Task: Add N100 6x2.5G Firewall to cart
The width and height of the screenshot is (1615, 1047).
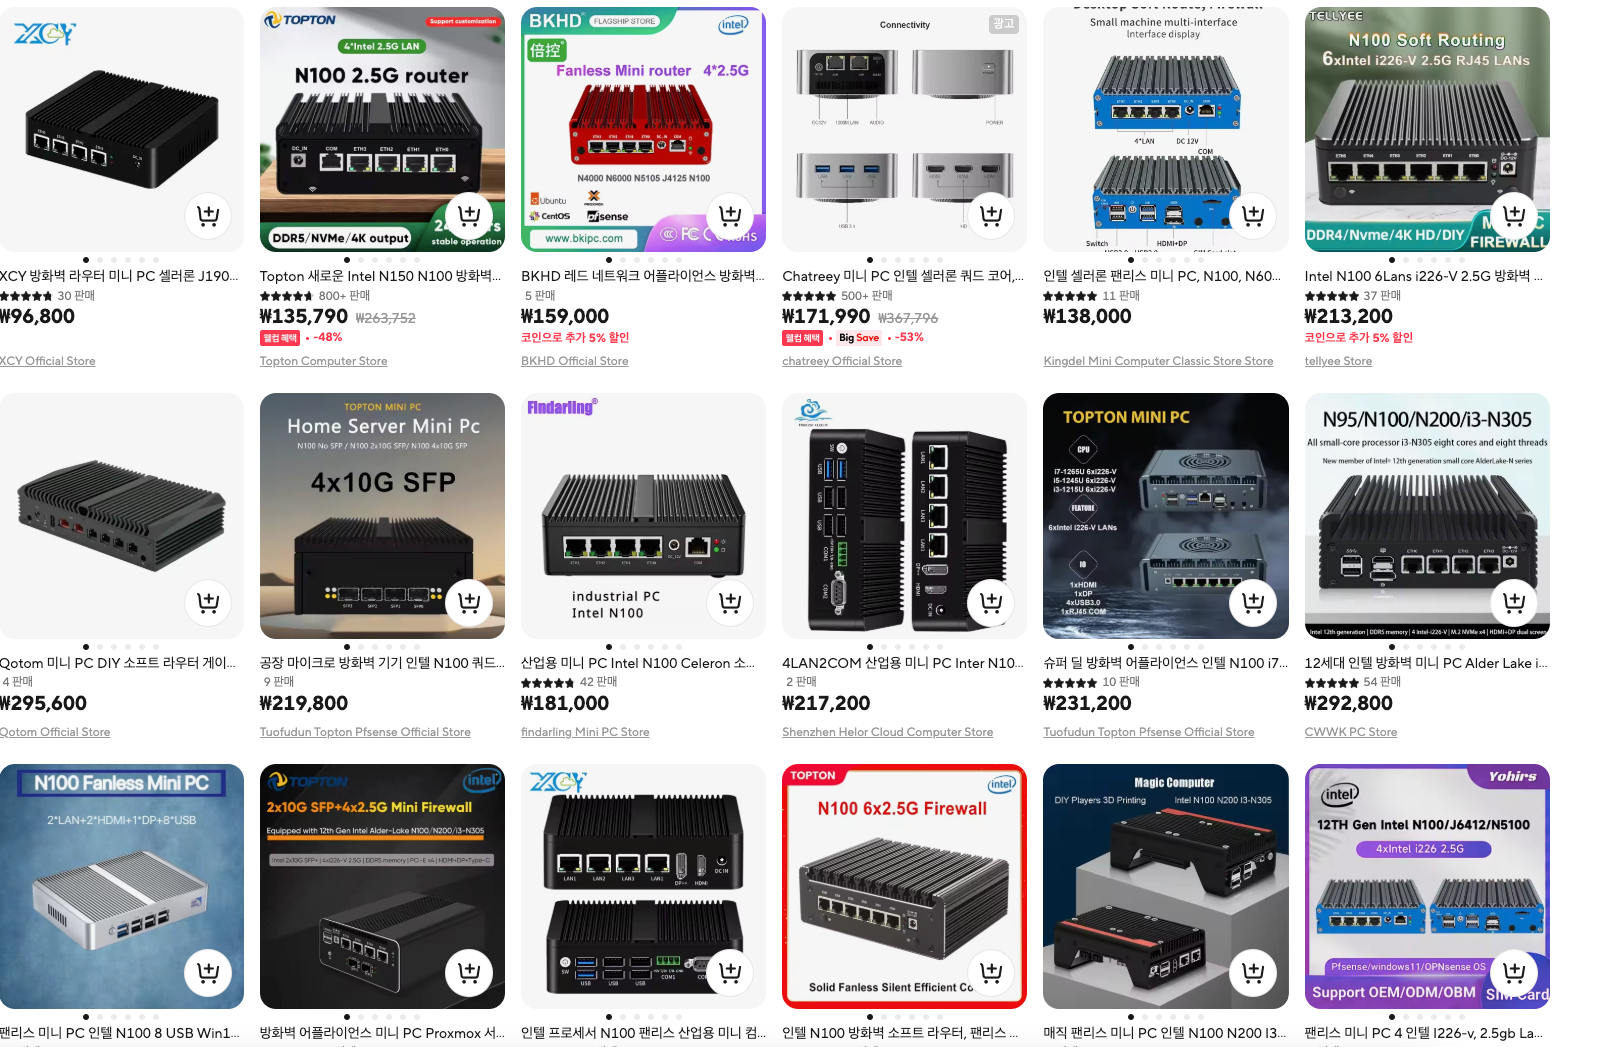Action: 991,972
